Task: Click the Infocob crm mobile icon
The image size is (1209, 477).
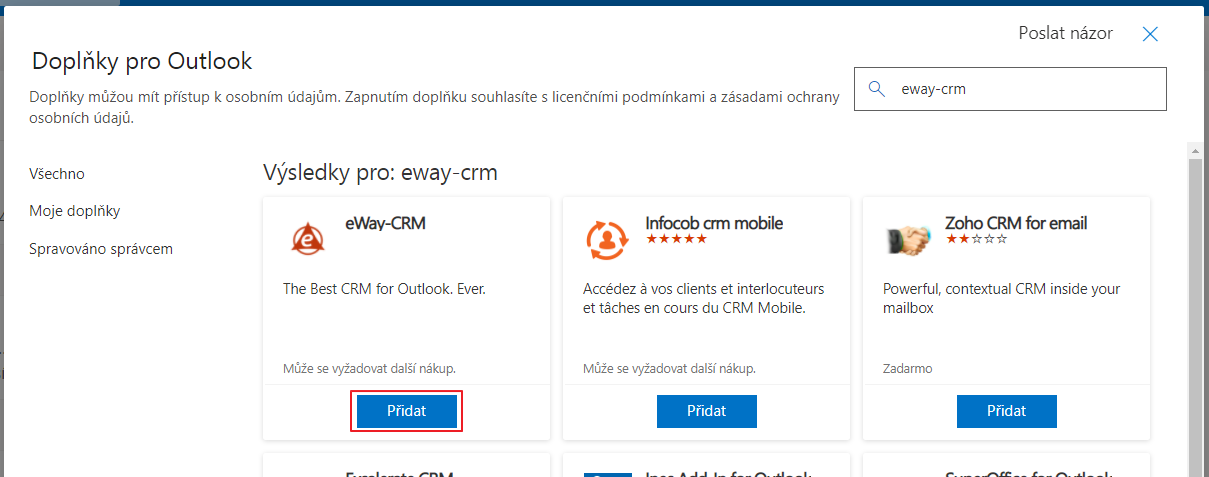Action: point(606,238)
